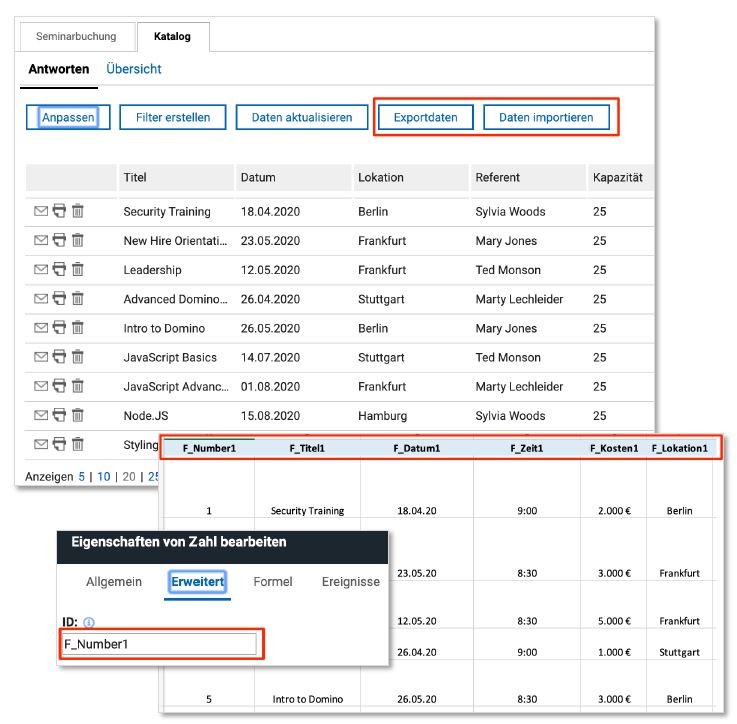
Task: Switch to the Seminarbuchung tab
Action: pos(76,36)
